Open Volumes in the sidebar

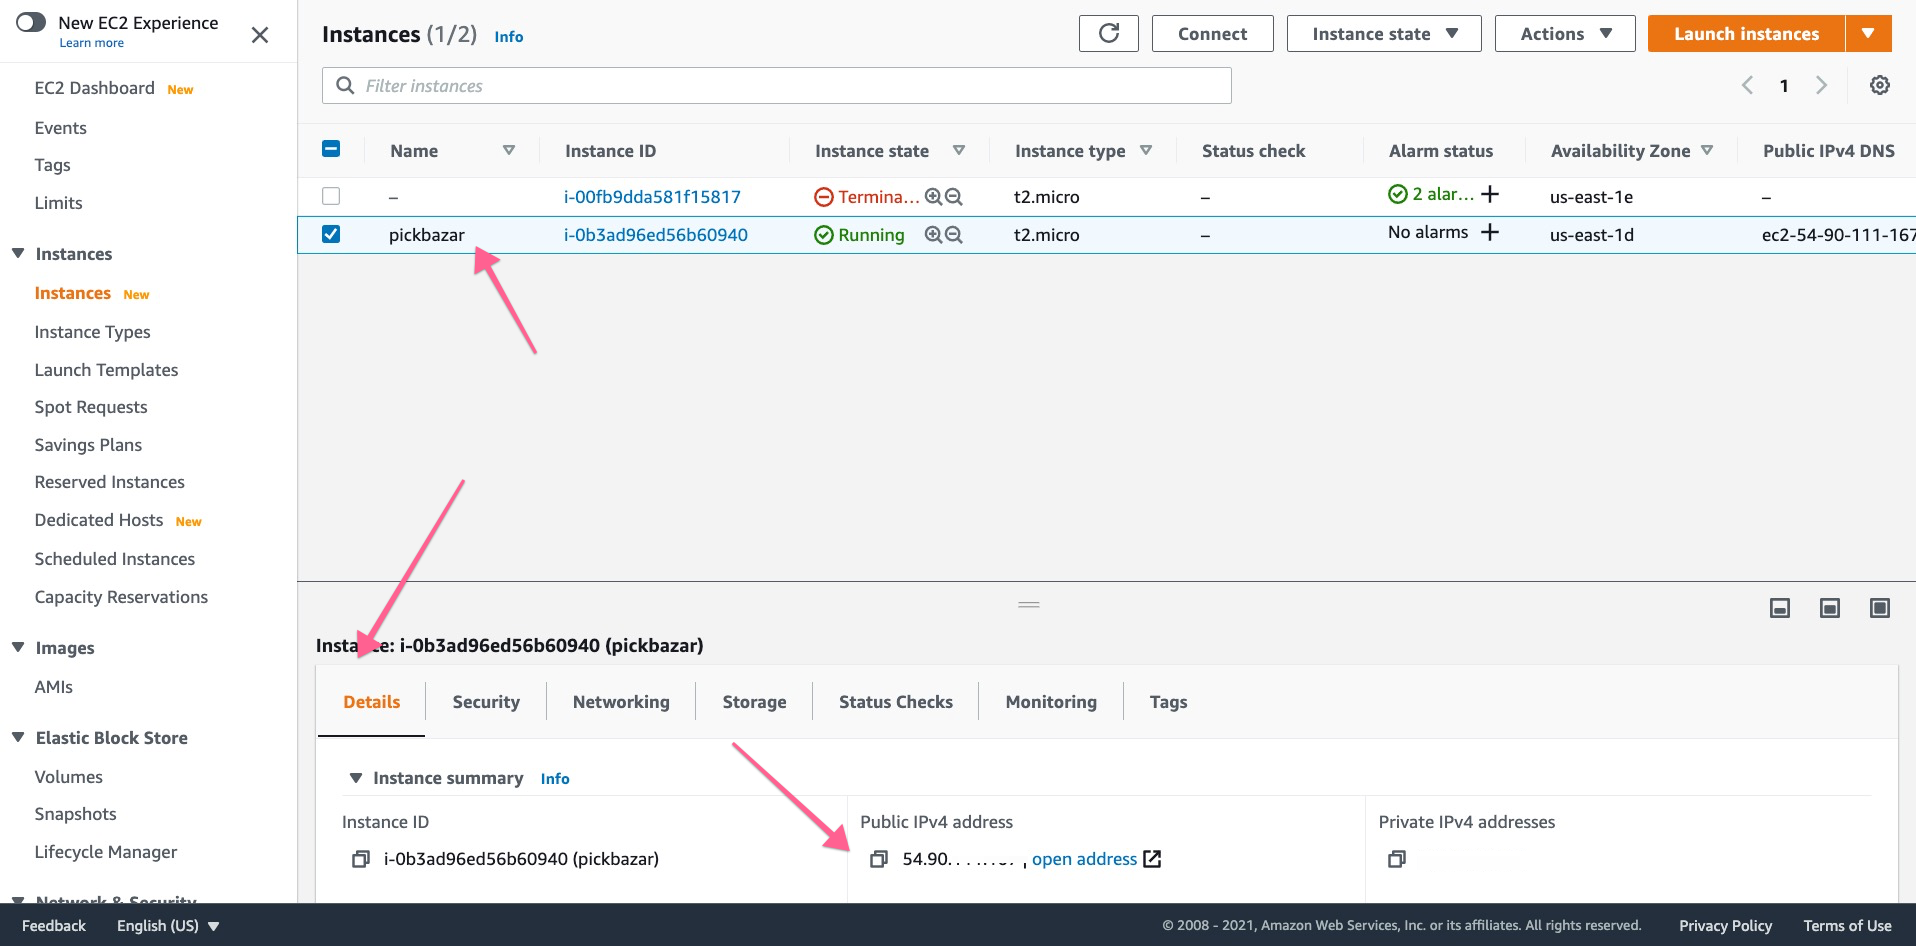click(x=68, y=777)
